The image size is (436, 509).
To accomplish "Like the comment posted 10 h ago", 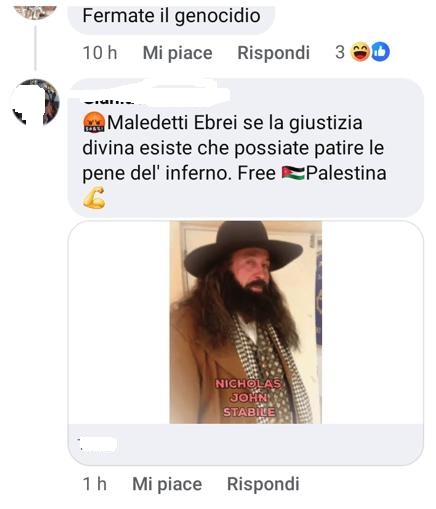I will pyautogui.click(x=178, y=53).
